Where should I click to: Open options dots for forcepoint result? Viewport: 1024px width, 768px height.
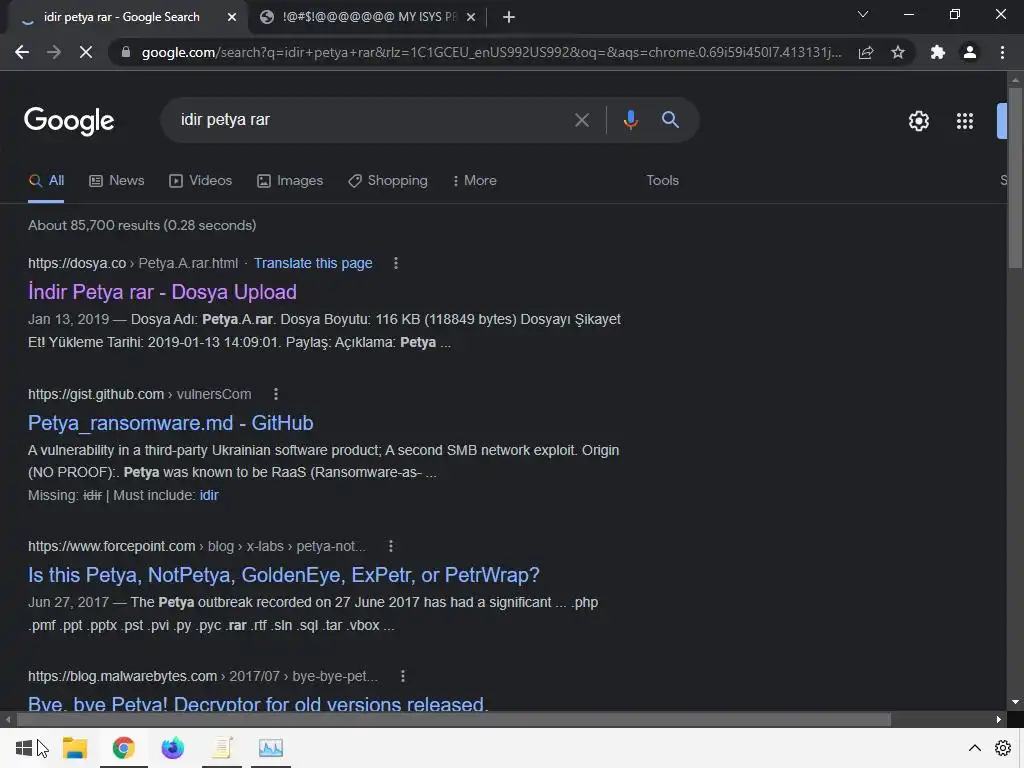click(x=391, y=546)
